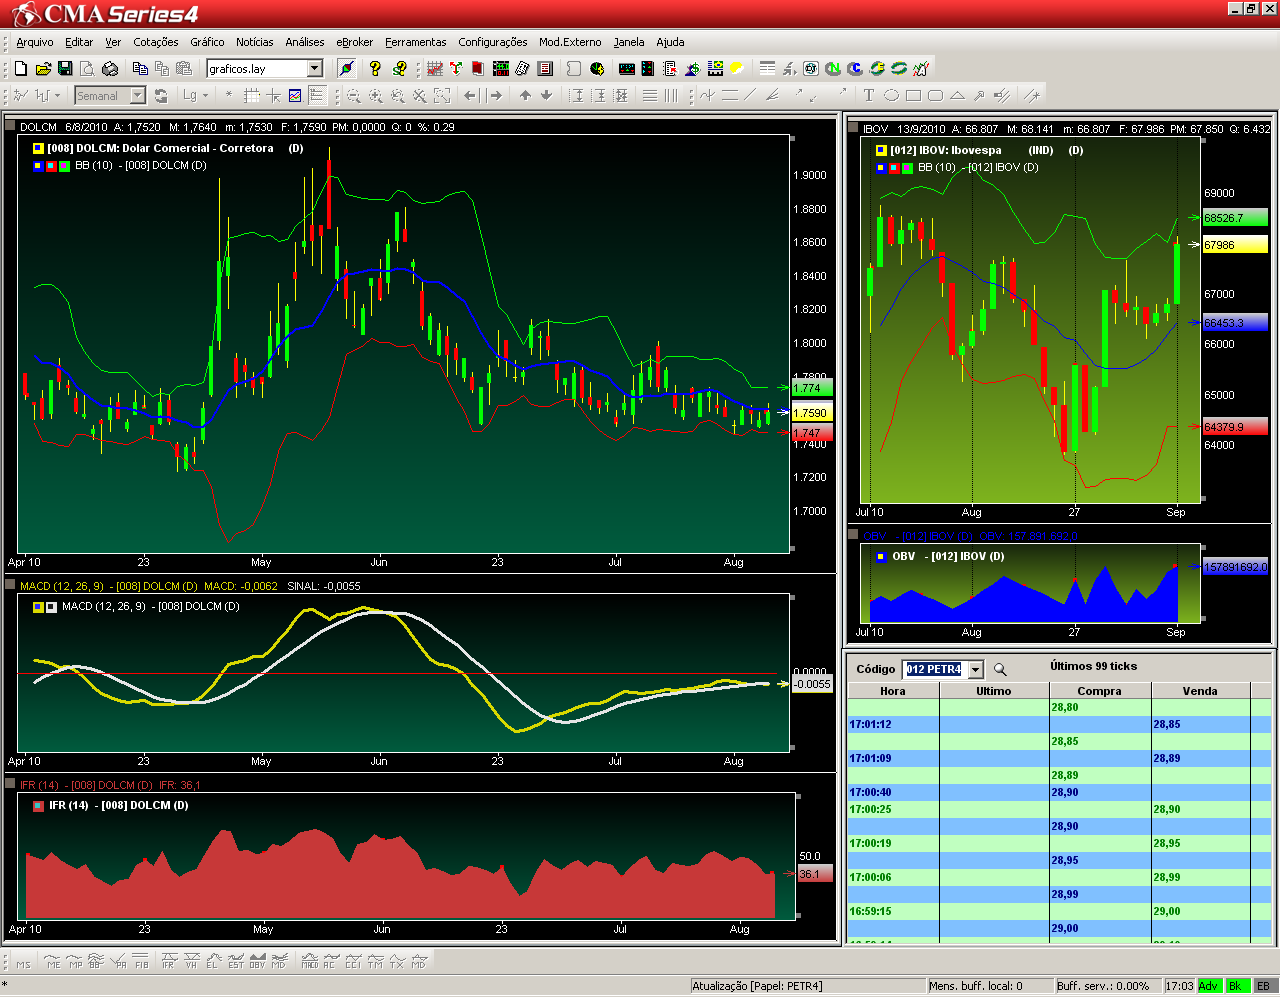
Task: Toggle the asterisk marker icon
Action: pyautogui.click(x=229, y=96)
